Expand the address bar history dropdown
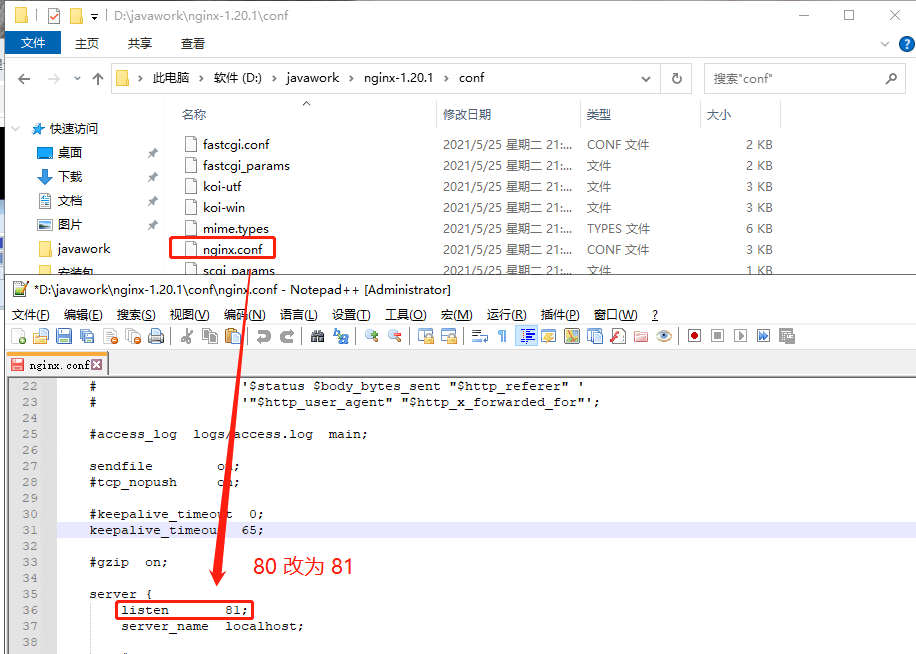The height and width of the screenshot is (654, 916). point(646,79)
